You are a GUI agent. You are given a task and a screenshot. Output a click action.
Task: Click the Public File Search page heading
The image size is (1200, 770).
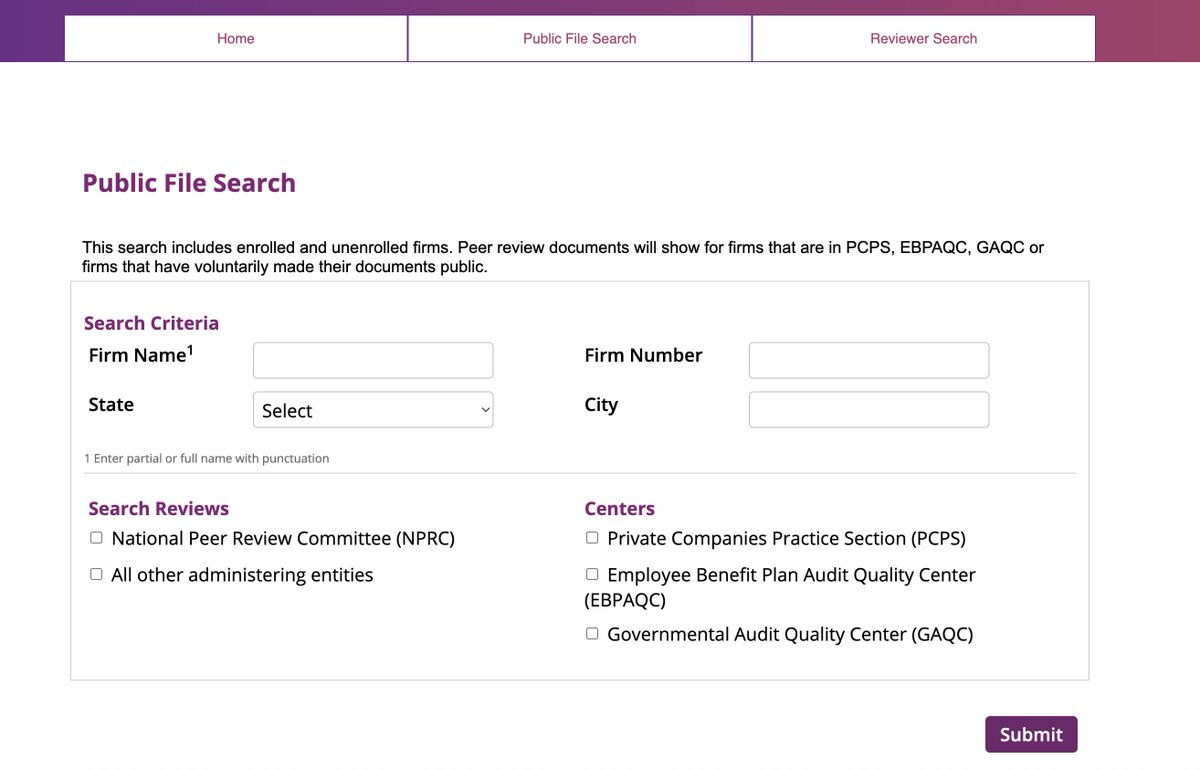tap(189, 183)
